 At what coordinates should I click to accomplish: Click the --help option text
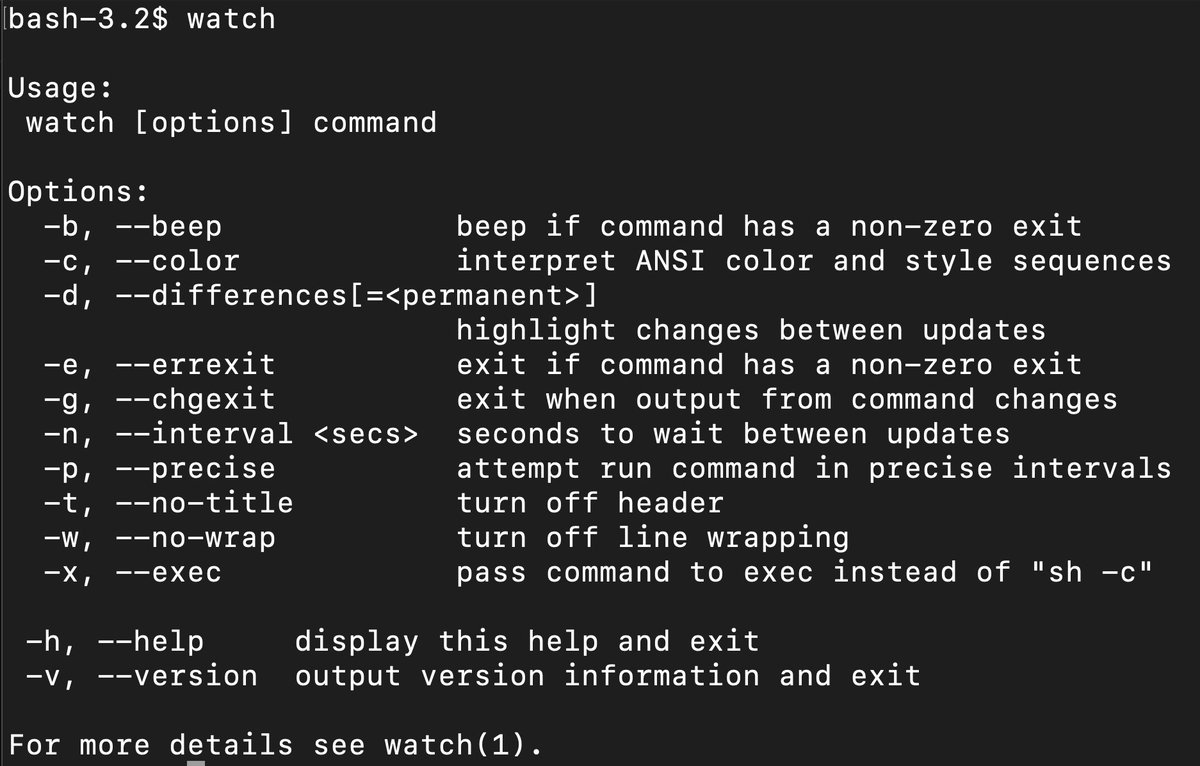(x=150, y=641)
